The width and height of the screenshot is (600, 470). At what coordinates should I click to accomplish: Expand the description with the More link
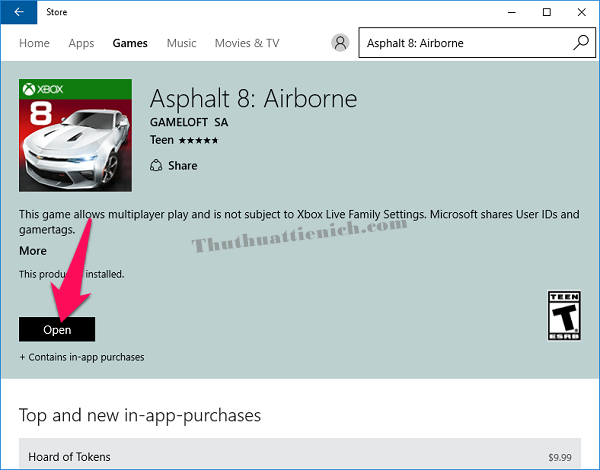pyautogui.click(x=33, y=251)
